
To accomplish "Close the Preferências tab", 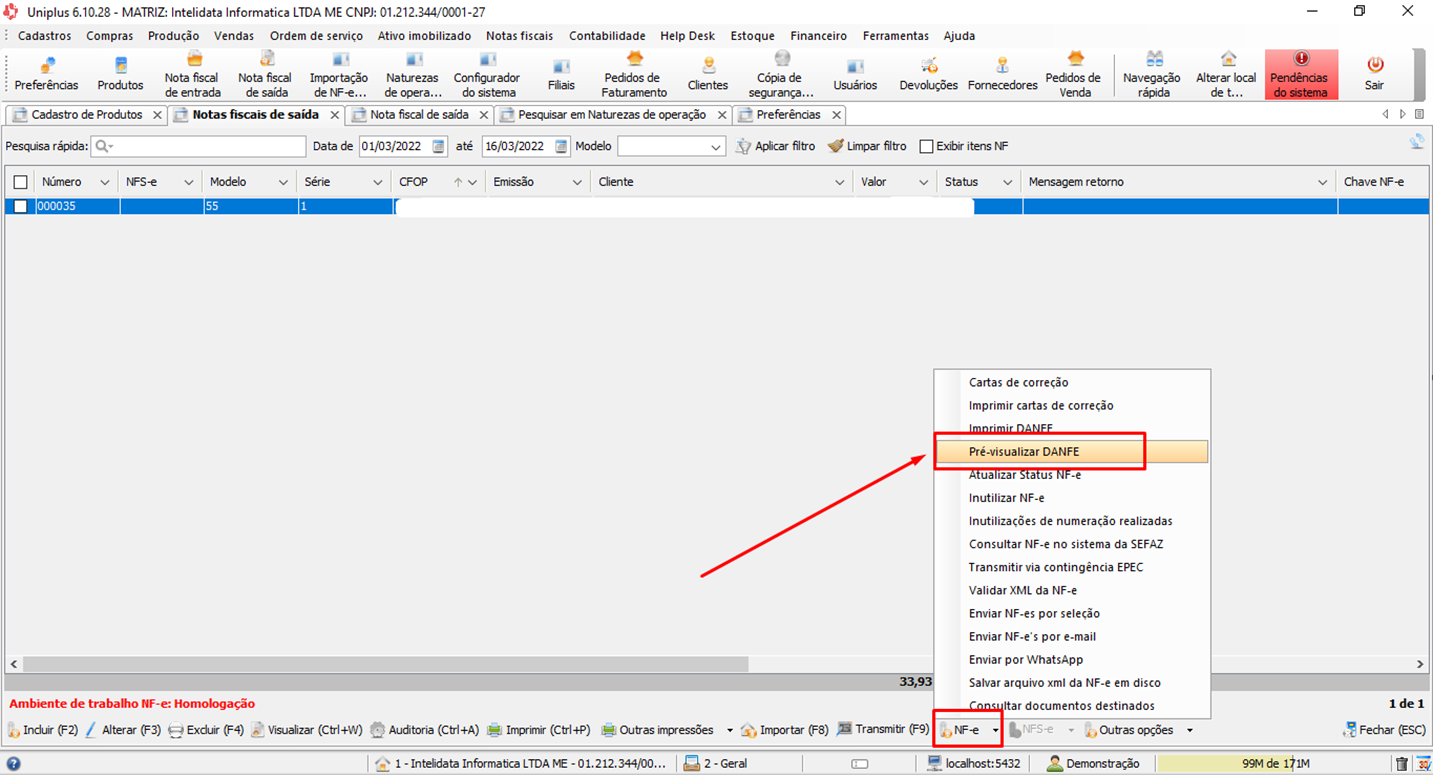I will pyautogui.click(x=837, y=115).
